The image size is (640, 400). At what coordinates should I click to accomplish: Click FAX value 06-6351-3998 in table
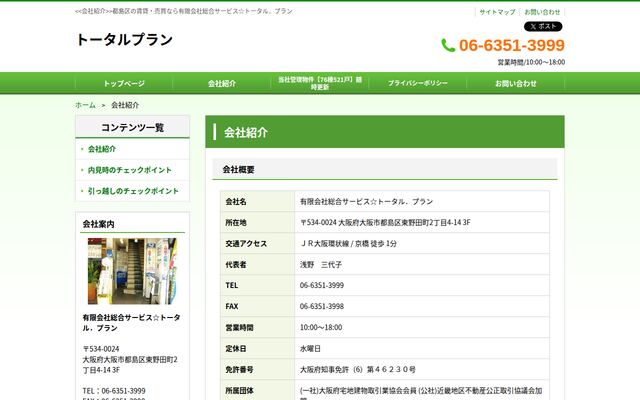click(322, 306)
